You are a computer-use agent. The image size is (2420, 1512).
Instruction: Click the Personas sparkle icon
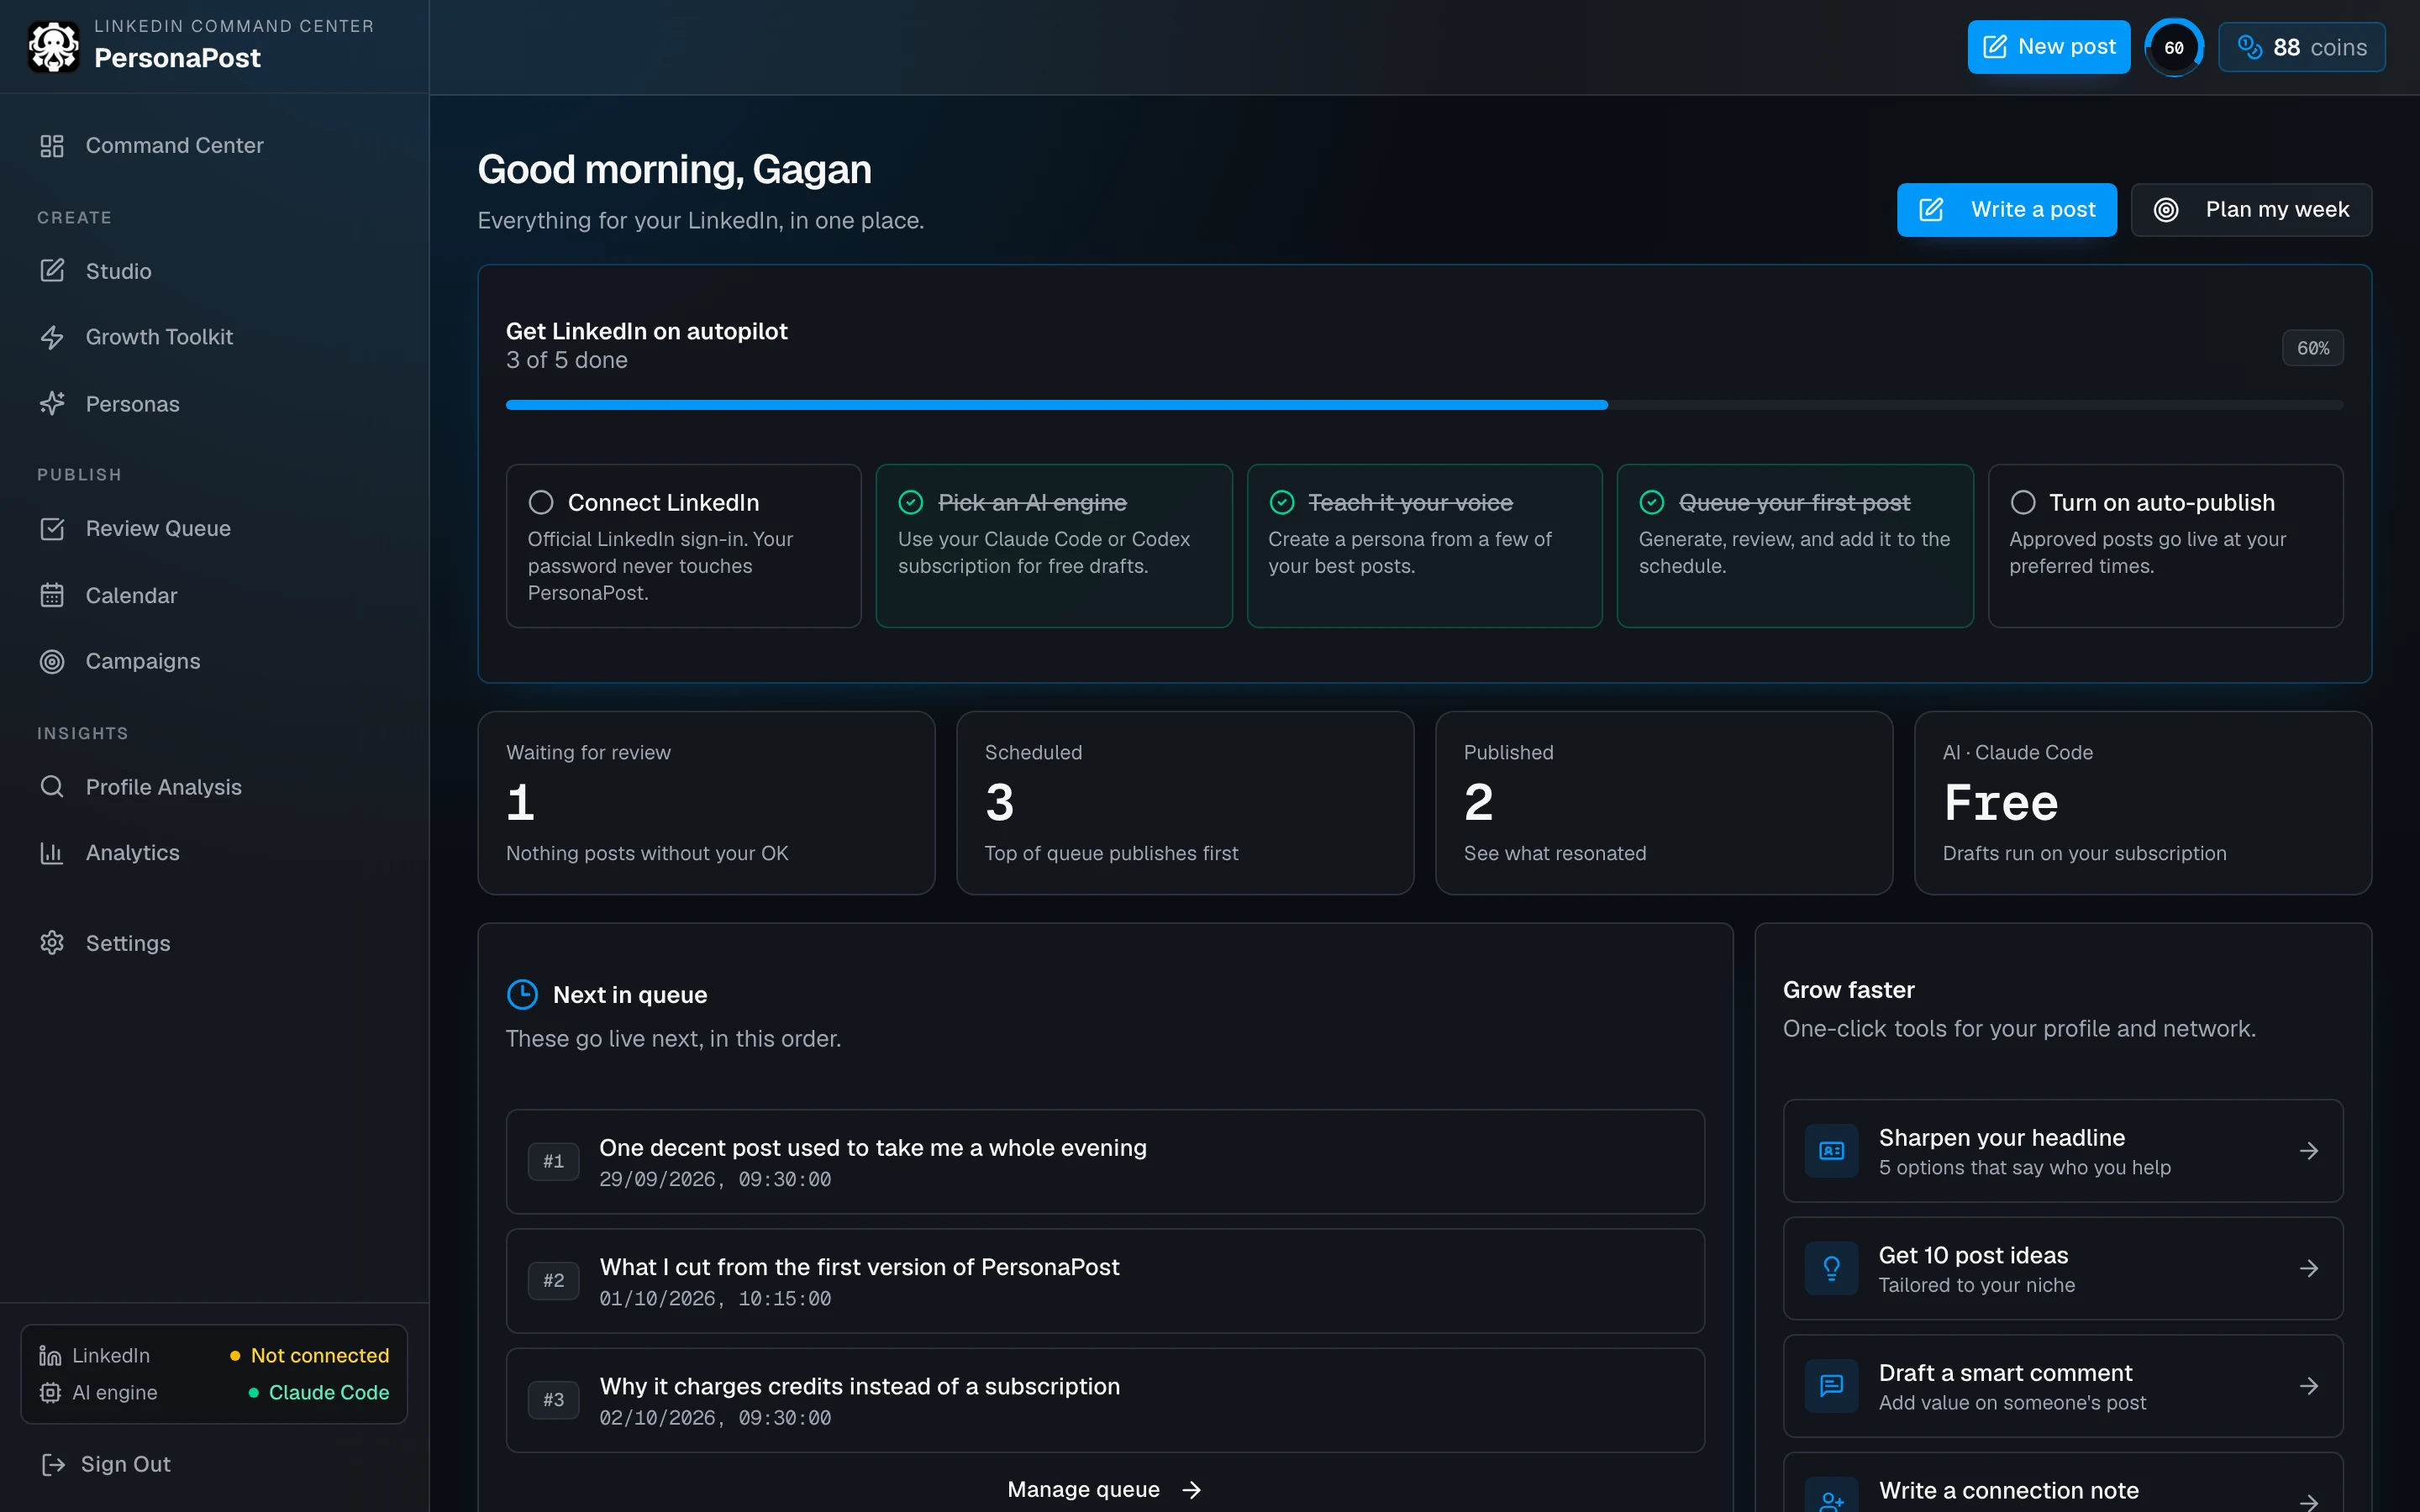52,404
